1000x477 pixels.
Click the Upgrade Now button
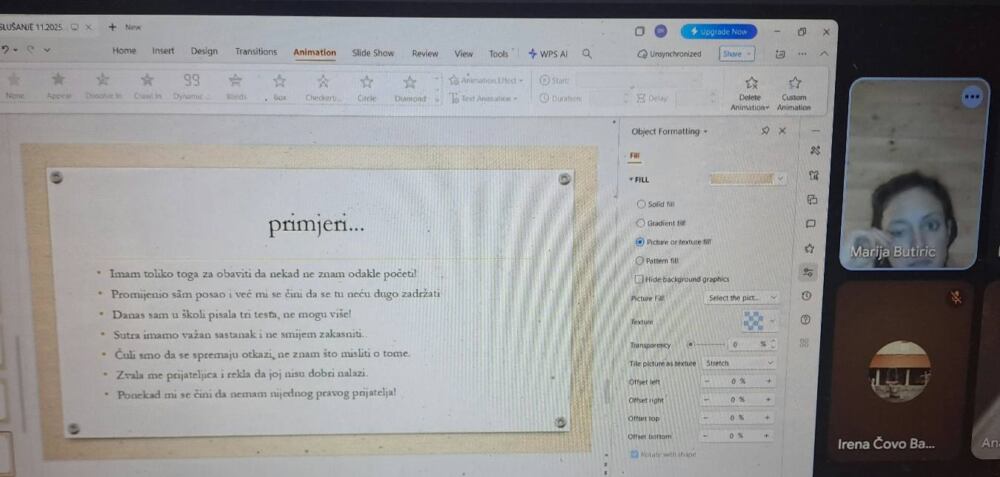pyautogui.click(x=719, y=31)
